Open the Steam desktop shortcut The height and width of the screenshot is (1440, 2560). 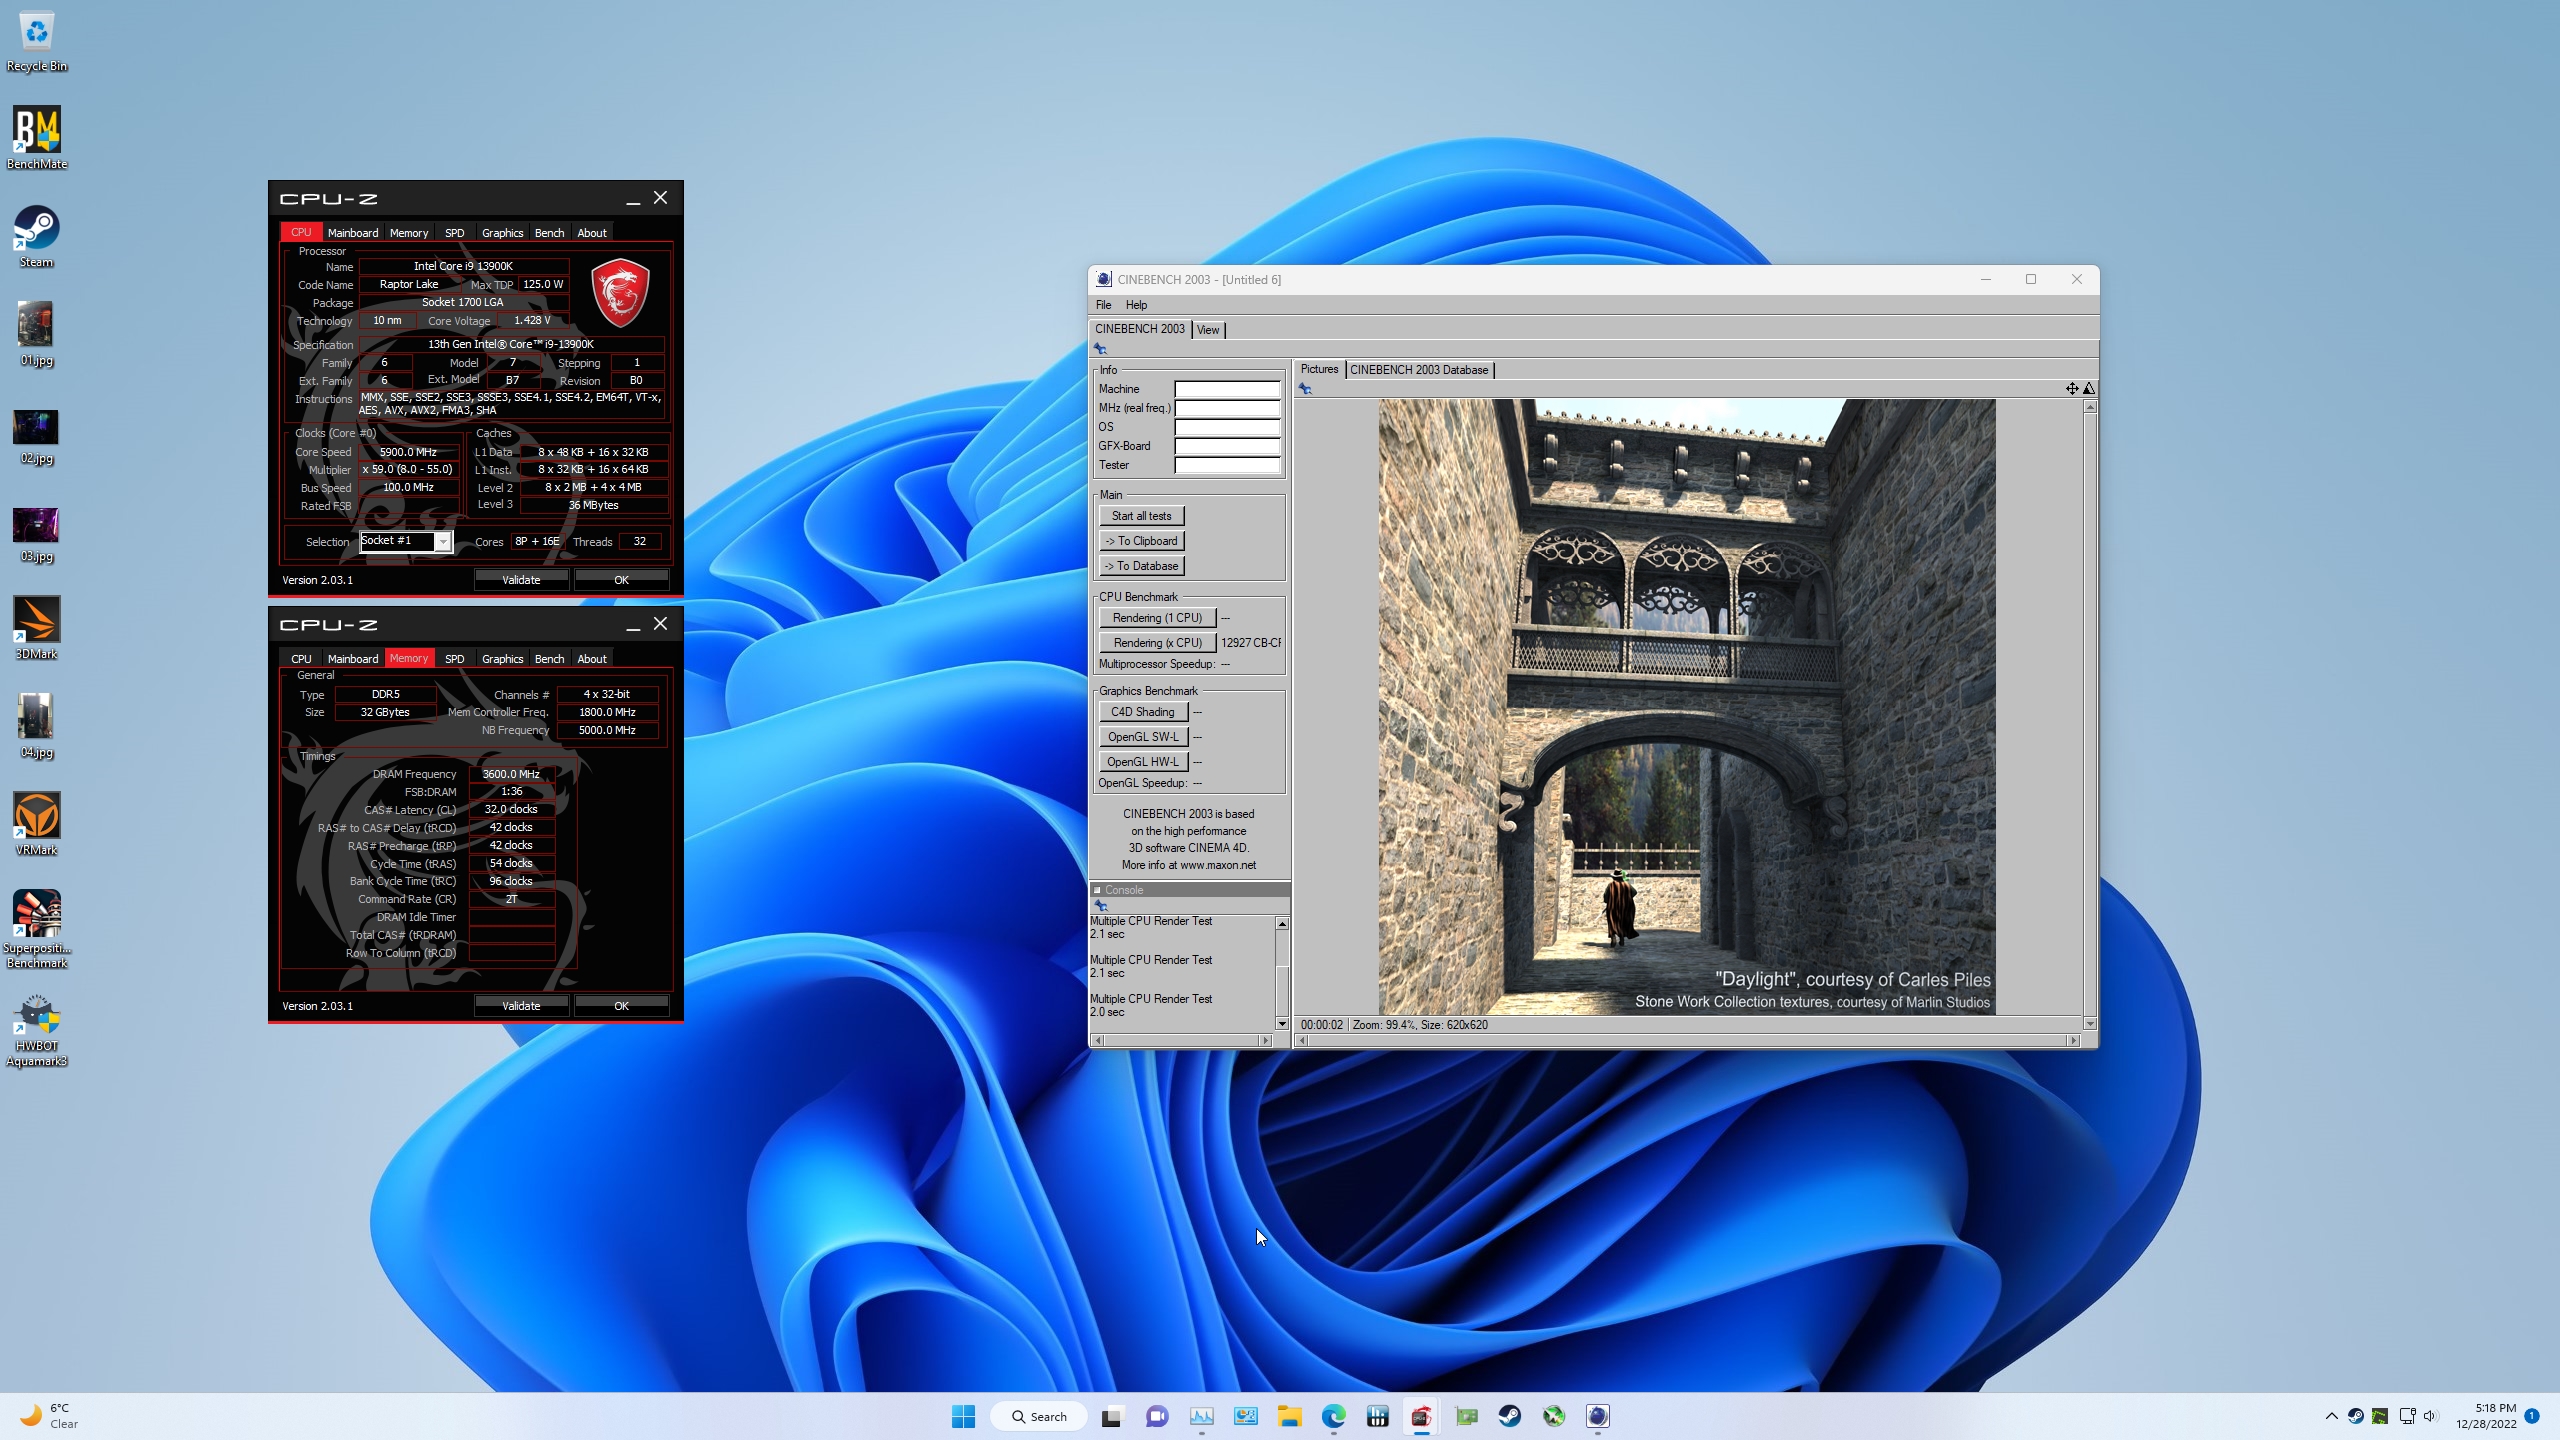pos(37,236)
